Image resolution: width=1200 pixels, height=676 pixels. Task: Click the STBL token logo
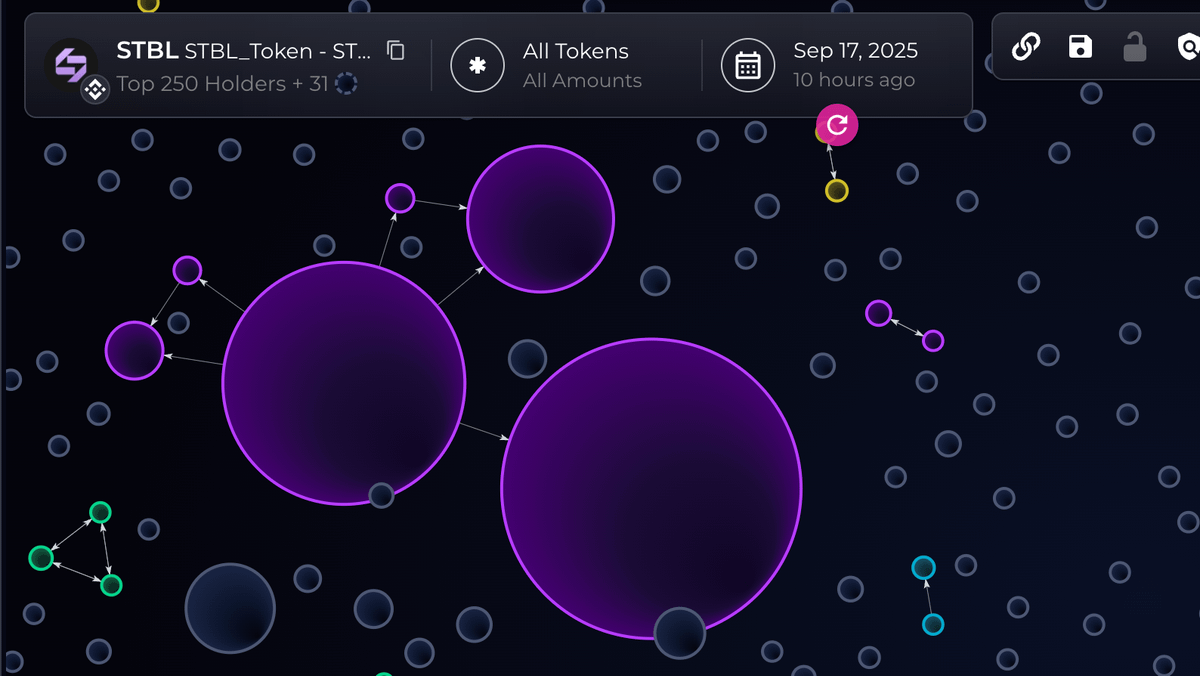pos(70,65)
